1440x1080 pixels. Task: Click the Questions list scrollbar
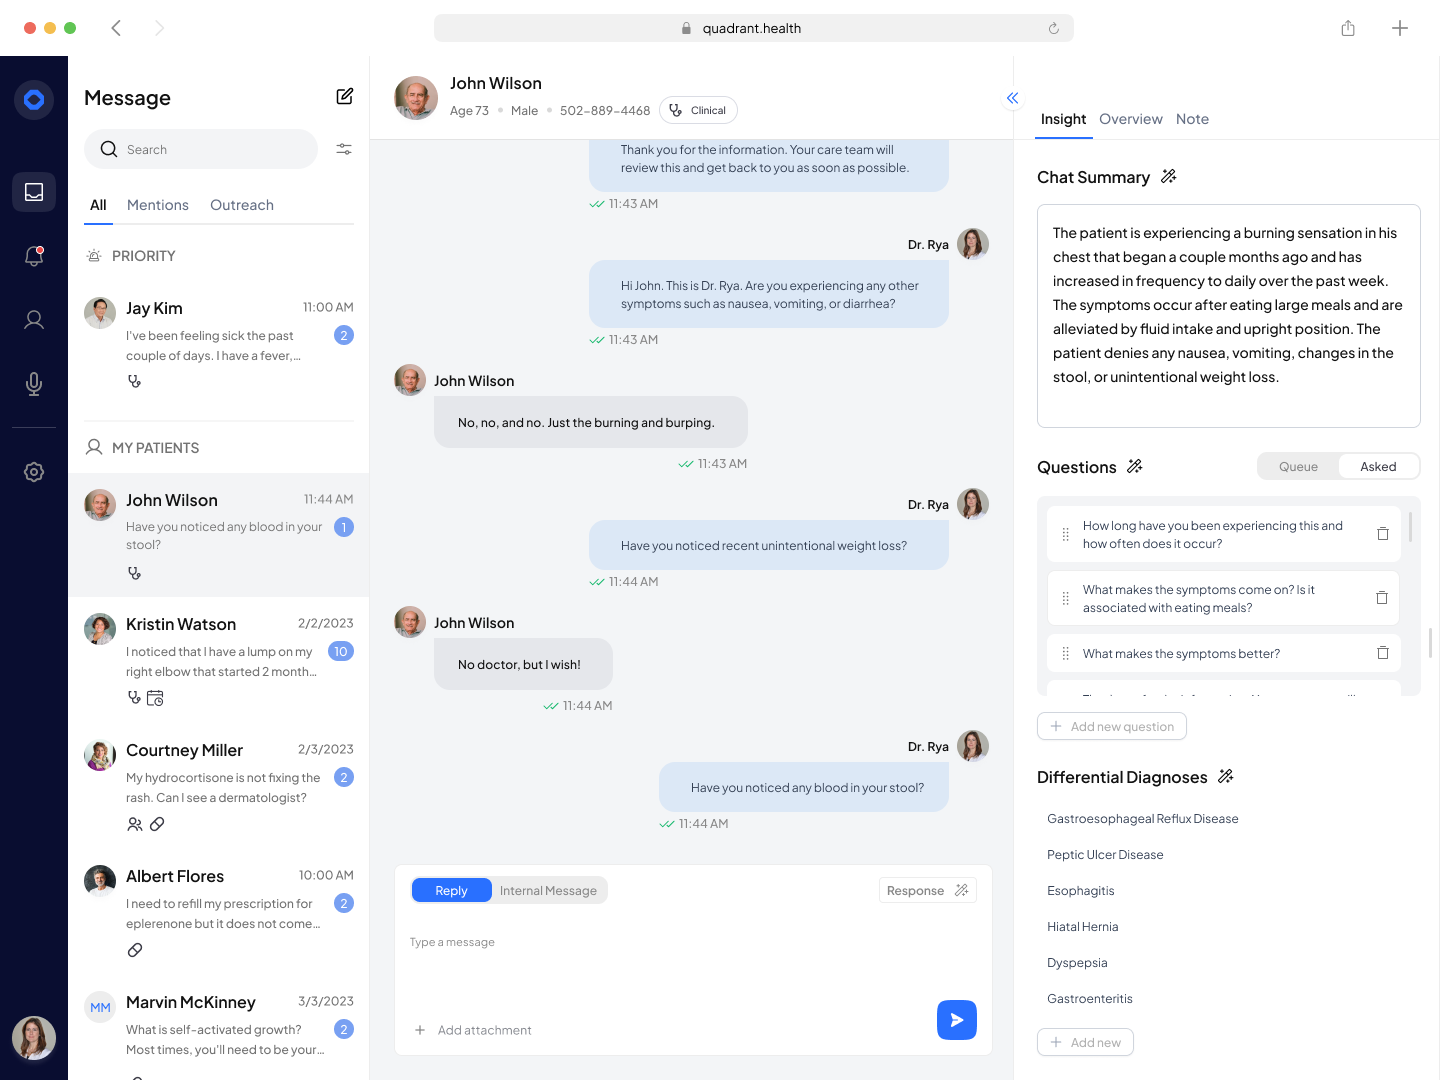click(x=1410, y=526)
